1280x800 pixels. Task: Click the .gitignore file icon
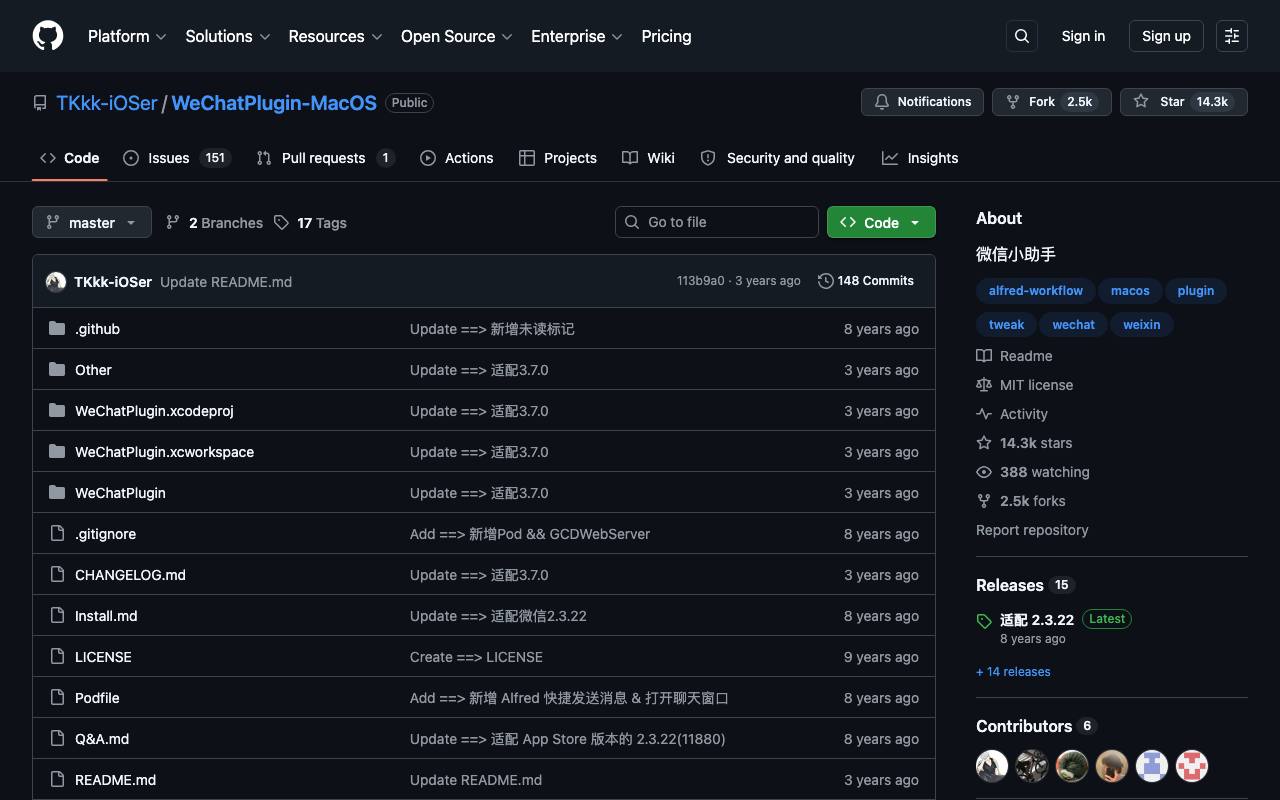click(x=57, y=534)
